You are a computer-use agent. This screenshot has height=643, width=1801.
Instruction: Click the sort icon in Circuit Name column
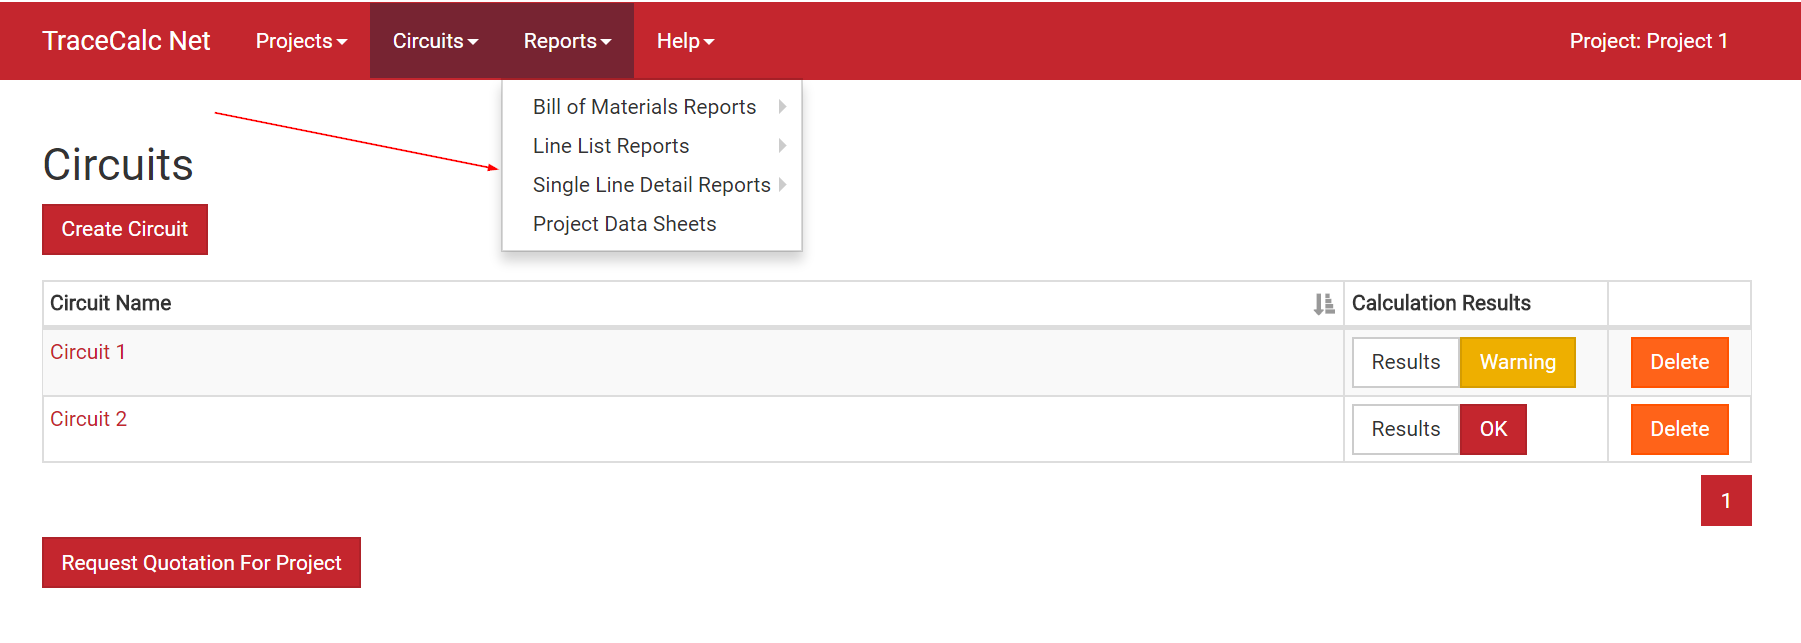click(1323, 304)
